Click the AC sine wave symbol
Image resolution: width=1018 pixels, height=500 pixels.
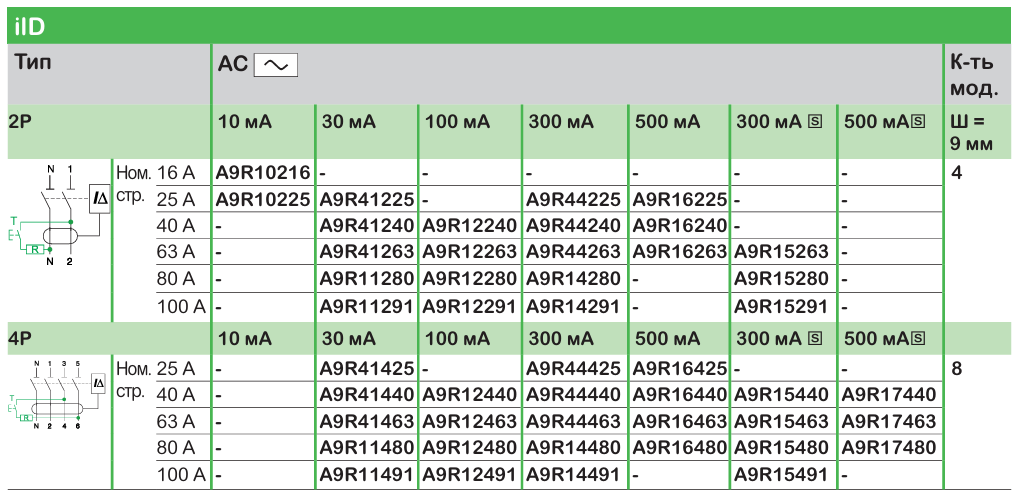276,65
